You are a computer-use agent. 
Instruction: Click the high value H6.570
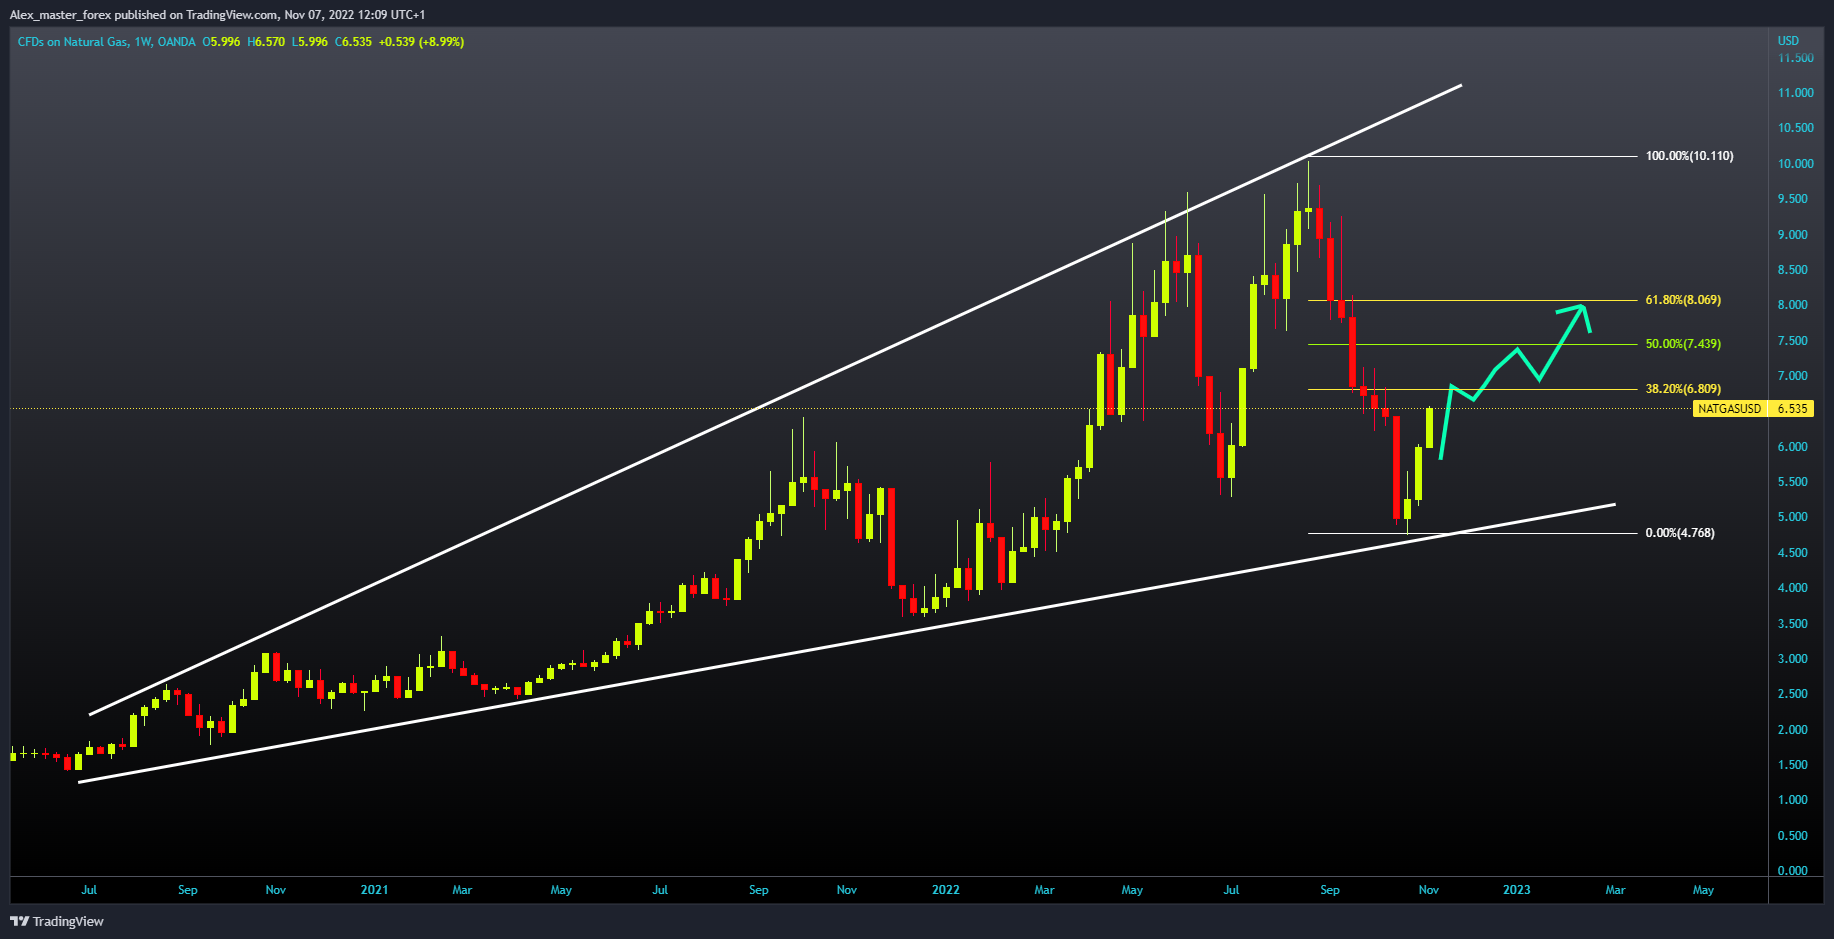tap(266, 42)
